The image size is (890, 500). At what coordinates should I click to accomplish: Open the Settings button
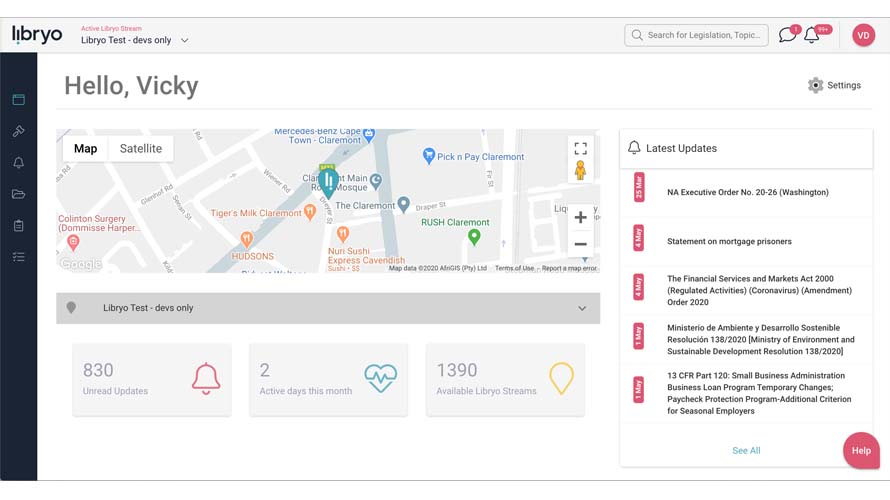click(x=834, y=85)
